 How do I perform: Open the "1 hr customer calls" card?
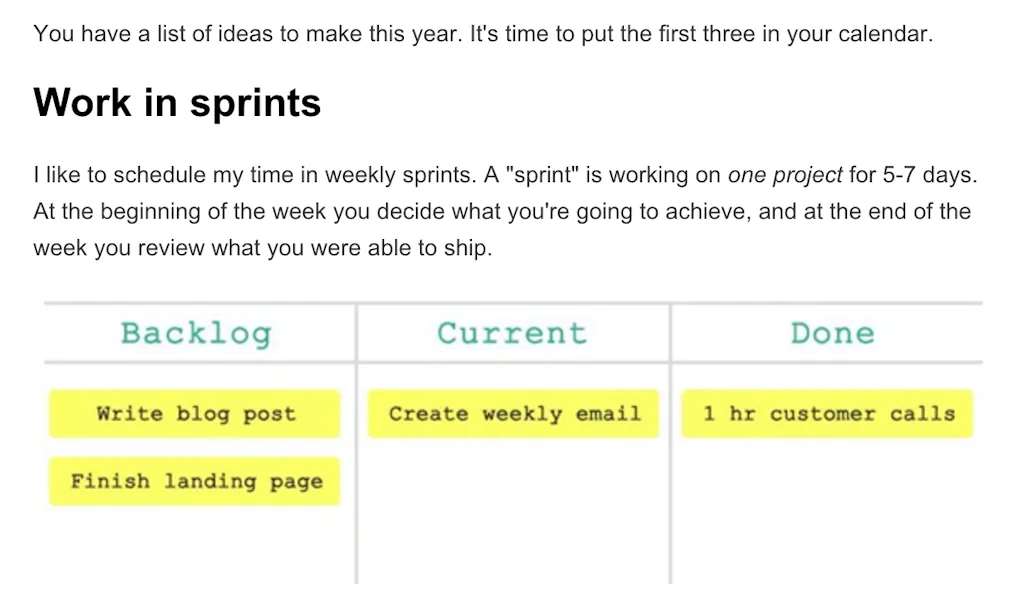pyautogui.click(x=828, y=414)
